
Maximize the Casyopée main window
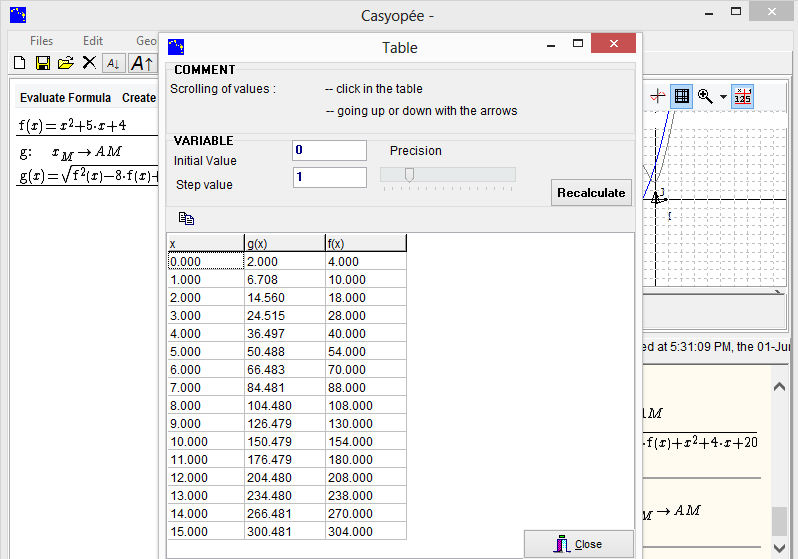(736, 11)
